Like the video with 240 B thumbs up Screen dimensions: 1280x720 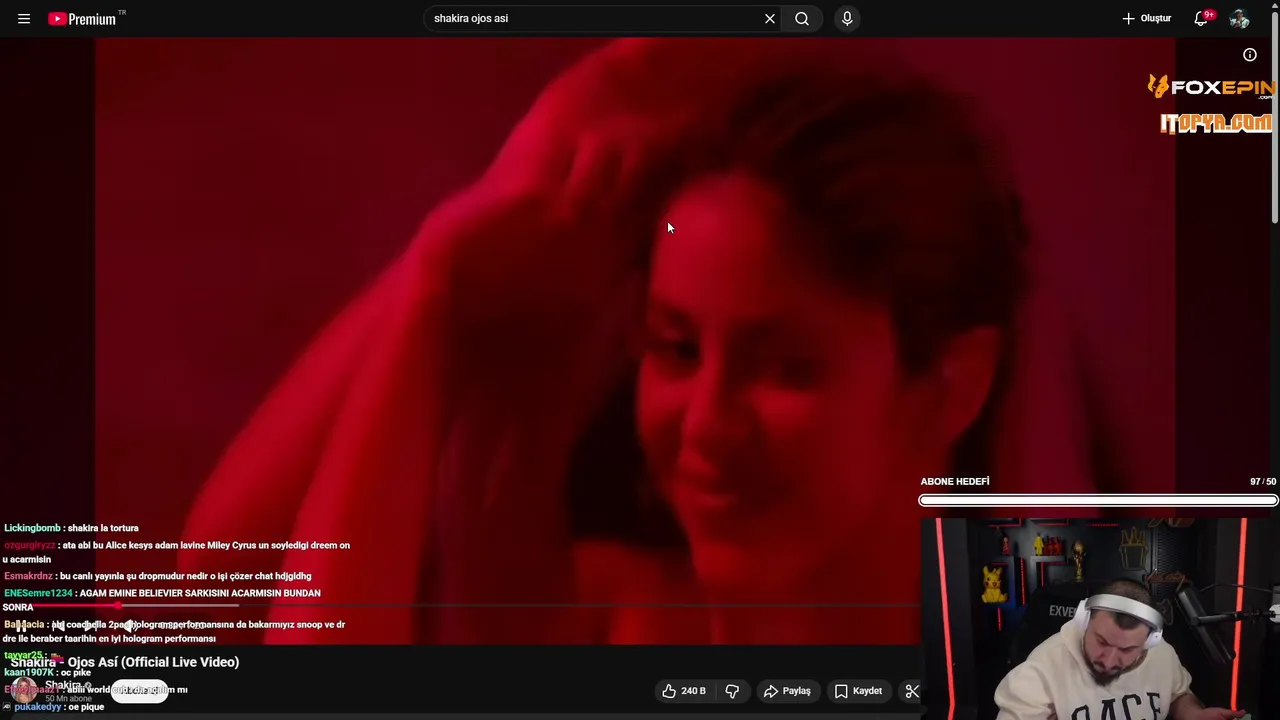click(684, 691)
